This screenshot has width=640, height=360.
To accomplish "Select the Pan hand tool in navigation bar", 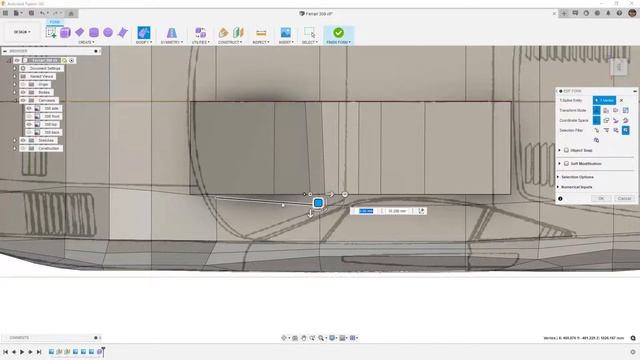I will [x=304, y=338].
